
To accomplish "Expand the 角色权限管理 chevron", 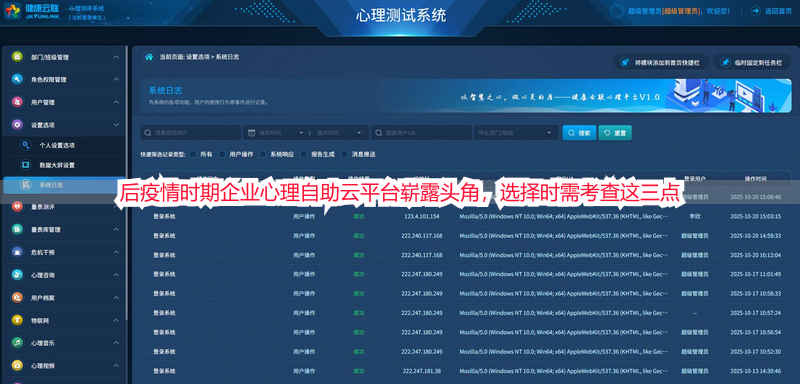I will pos(116,80).
